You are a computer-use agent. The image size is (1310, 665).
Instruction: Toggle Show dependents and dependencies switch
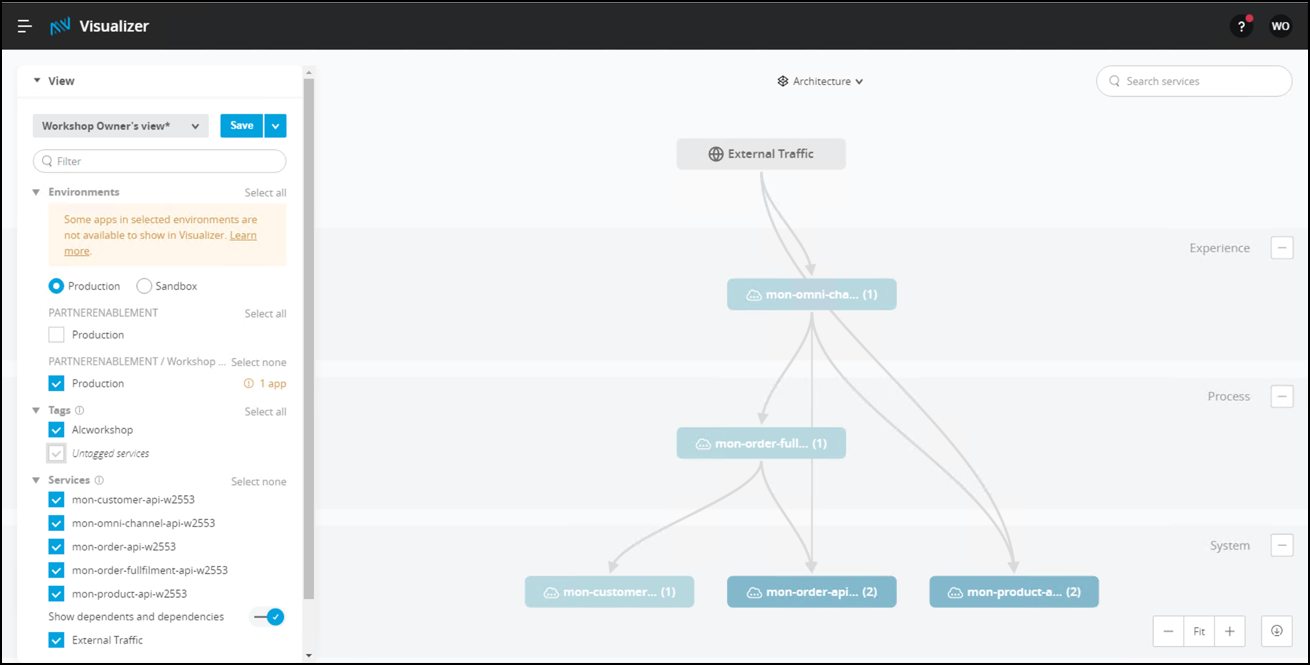coord(268,617)
